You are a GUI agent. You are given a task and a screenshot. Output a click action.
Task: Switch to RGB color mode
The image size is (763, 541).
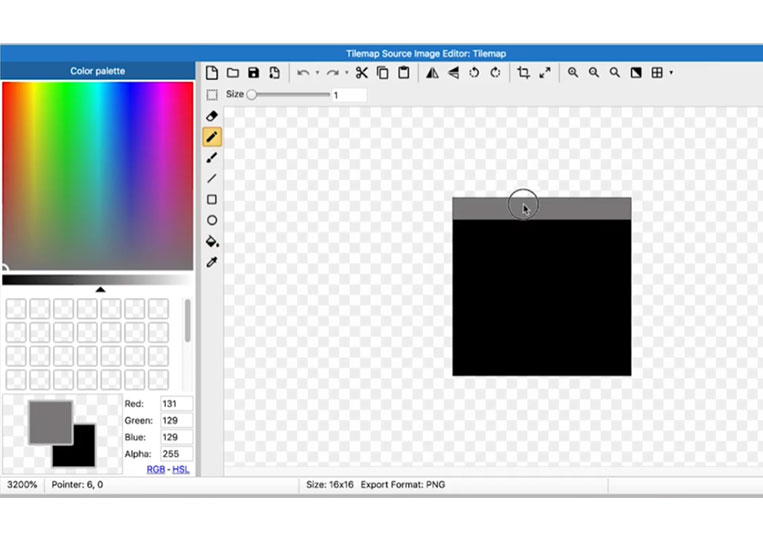(x=156, y=469)
